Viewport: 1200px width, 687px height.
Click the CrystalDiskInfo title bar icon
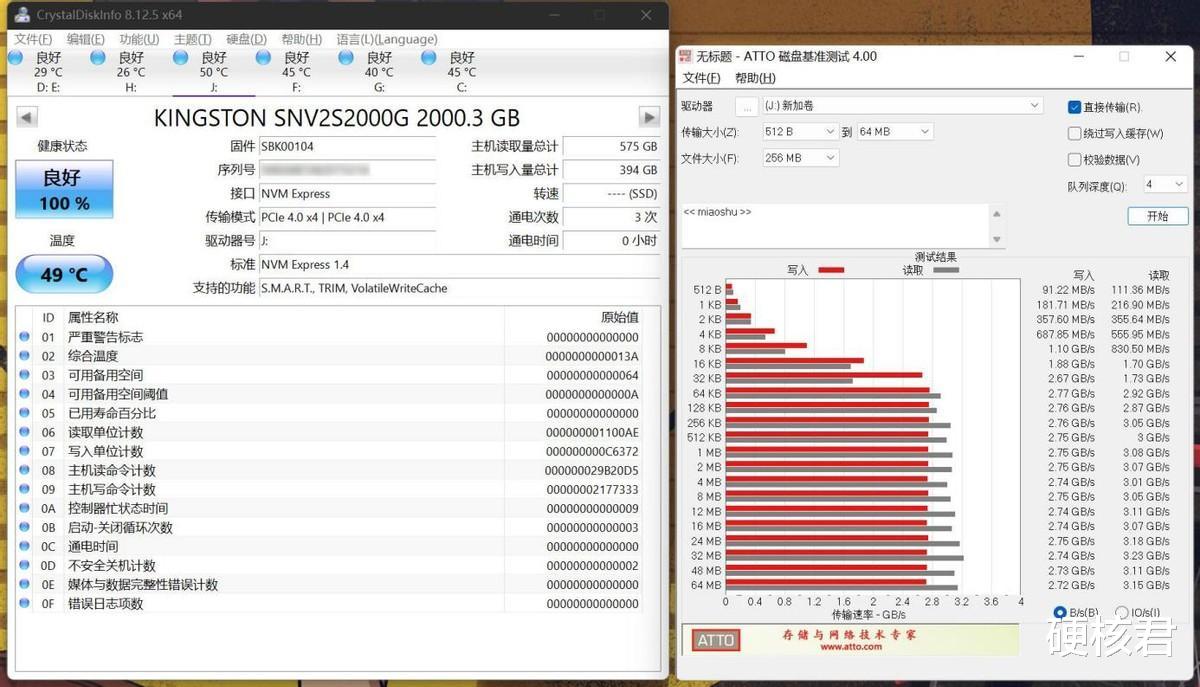click(22, 16)
